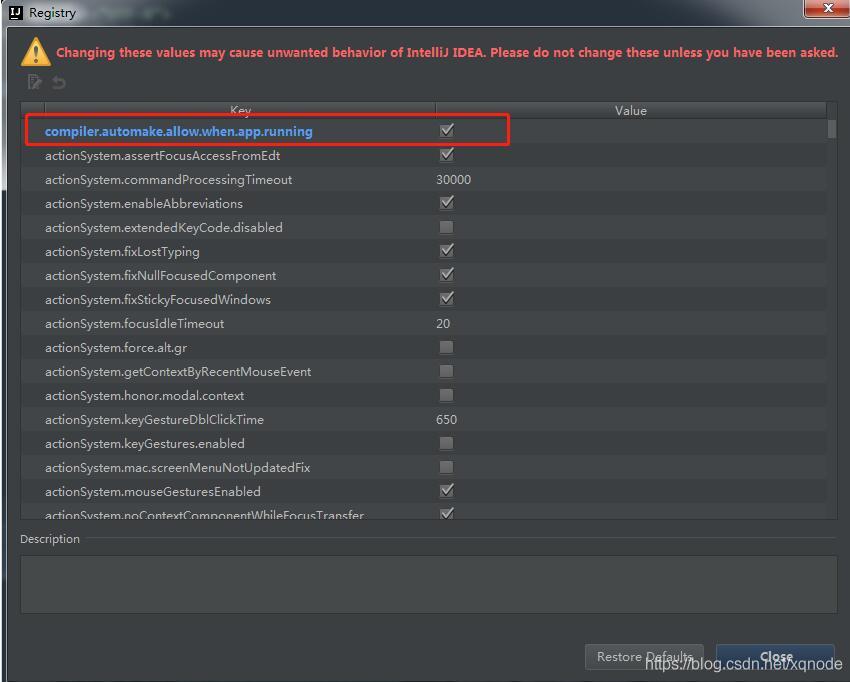Toggle actionSystem.keyGestures.enabled checkbox
The image size is (850, 682).
[x=447, y=443]
